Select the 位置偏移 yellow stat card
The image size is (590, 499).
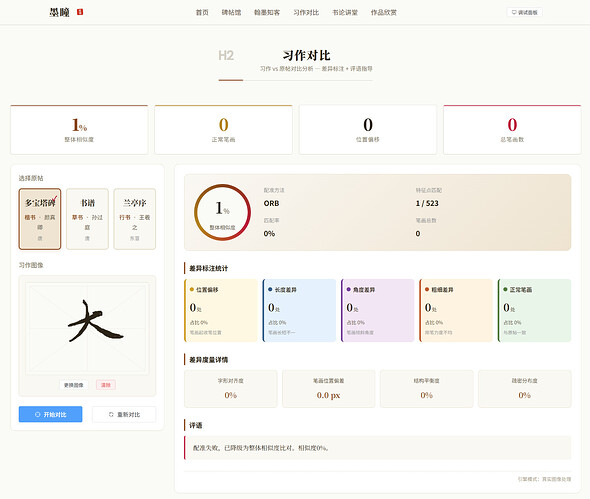pyautogui.click(x=221, y=310)
